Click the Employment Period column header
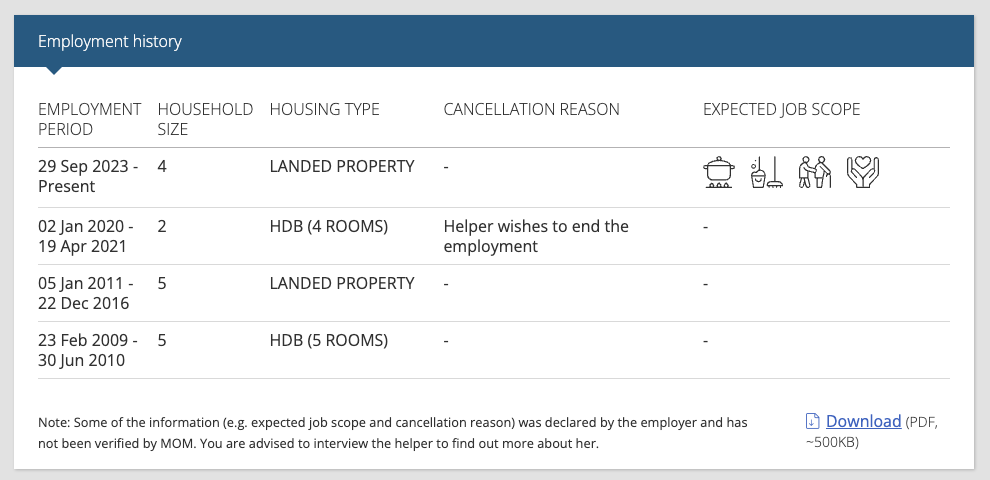 (x=89, y=119)
